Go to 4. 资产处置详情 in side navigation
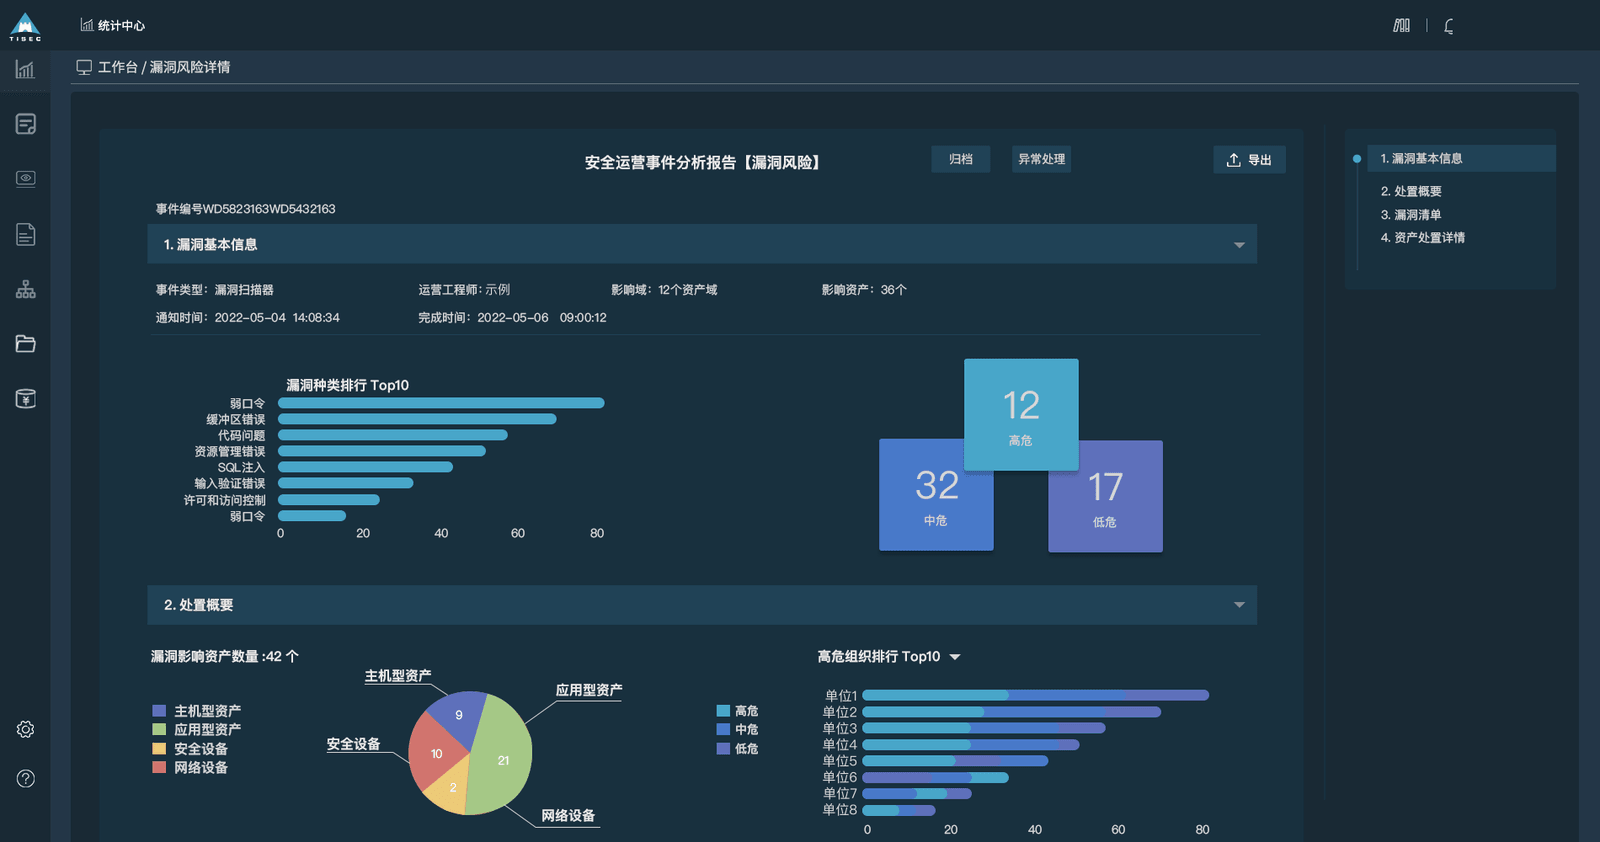Screen dimensions: 1600x842 click(x=1423, y=238)
